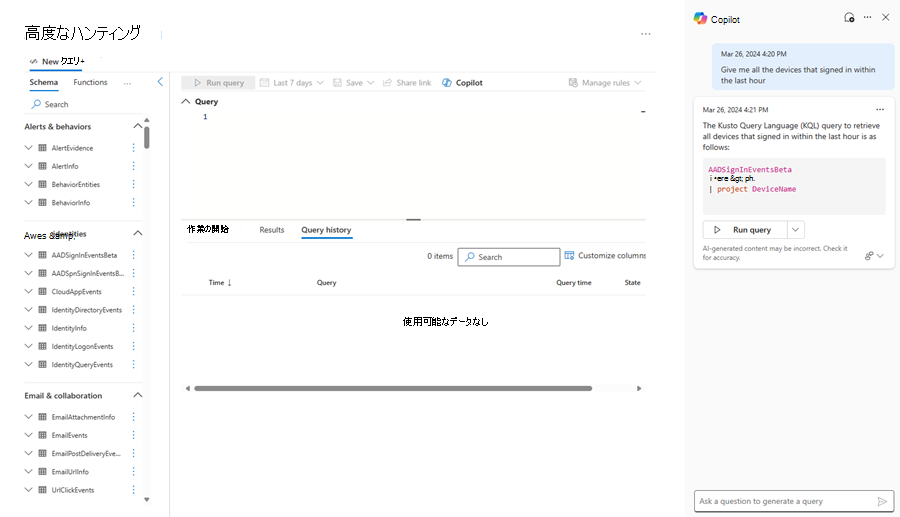Screen dimensions: 900x517
Task: Switch to the Results tab
Action: 271,230
